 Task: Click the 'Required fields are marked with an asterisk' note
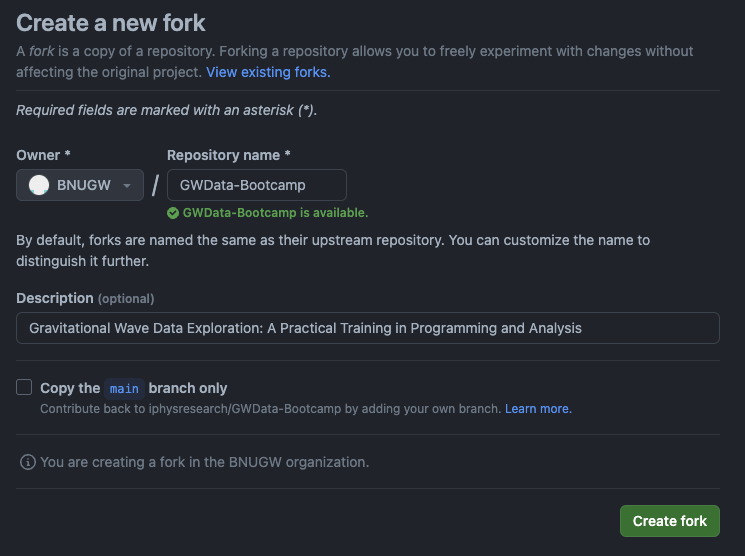point(166,110)
